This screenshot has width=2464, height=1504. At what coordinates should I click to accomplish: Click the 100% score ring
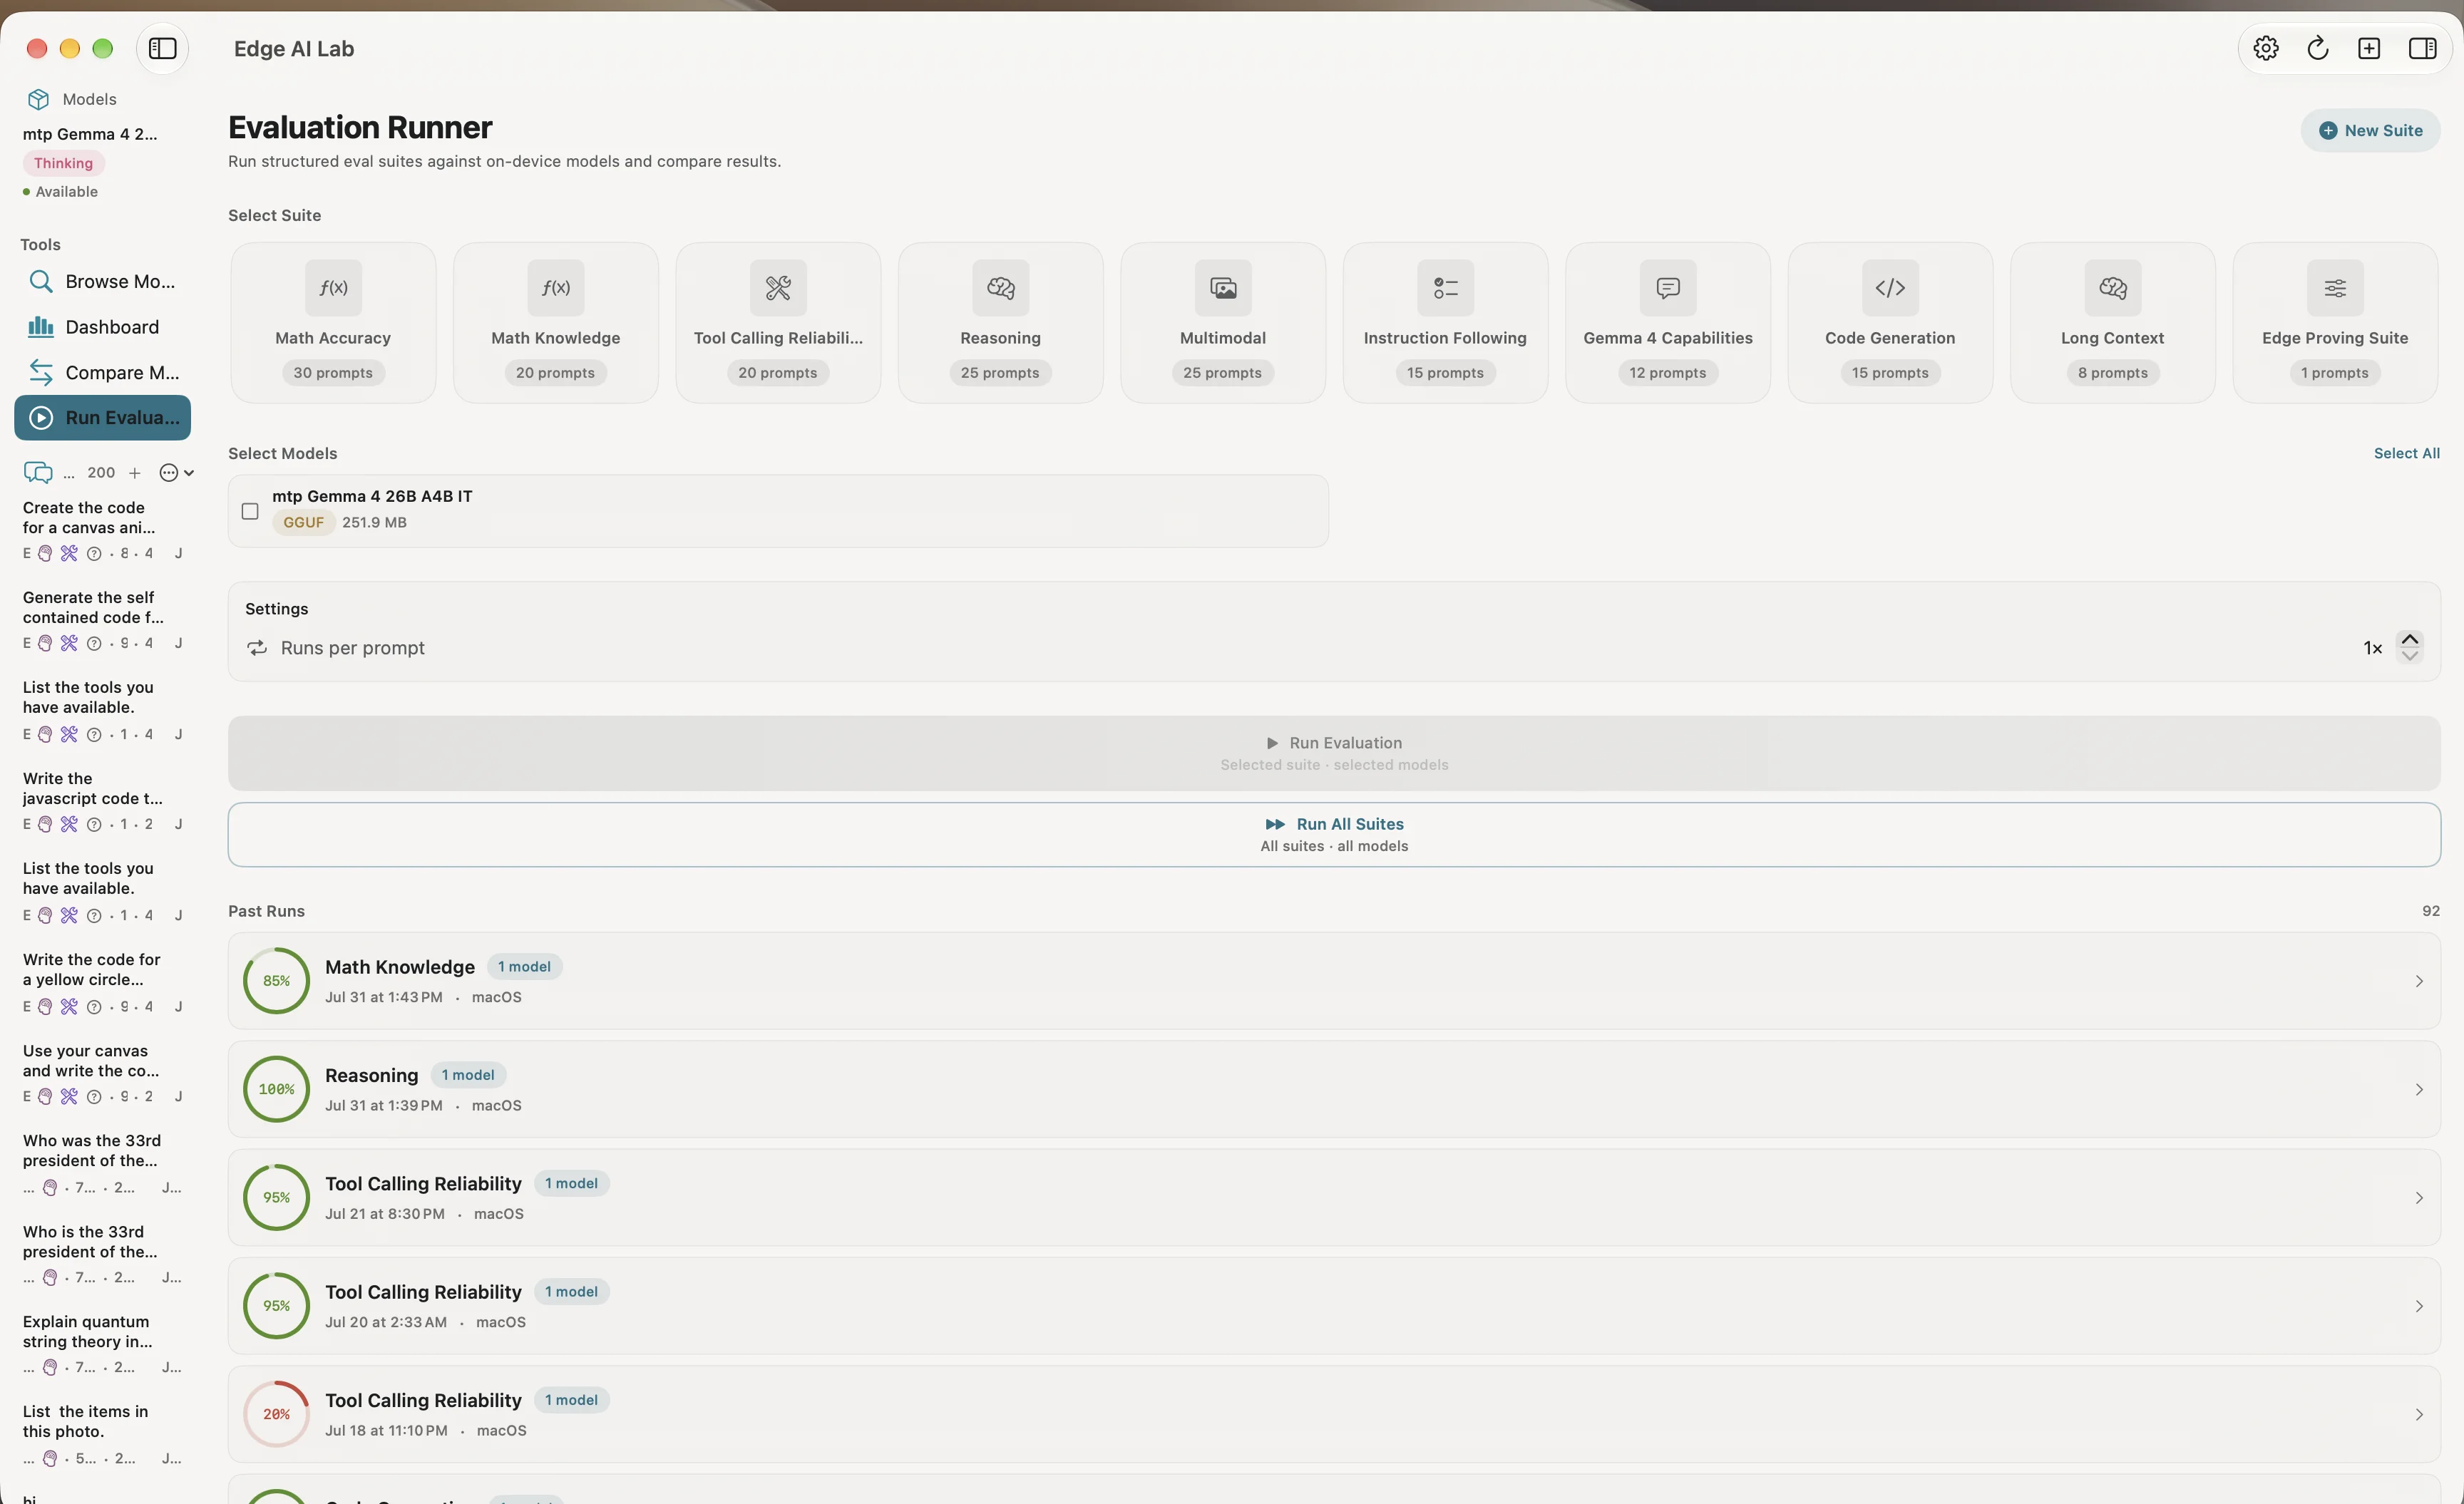276,1089
